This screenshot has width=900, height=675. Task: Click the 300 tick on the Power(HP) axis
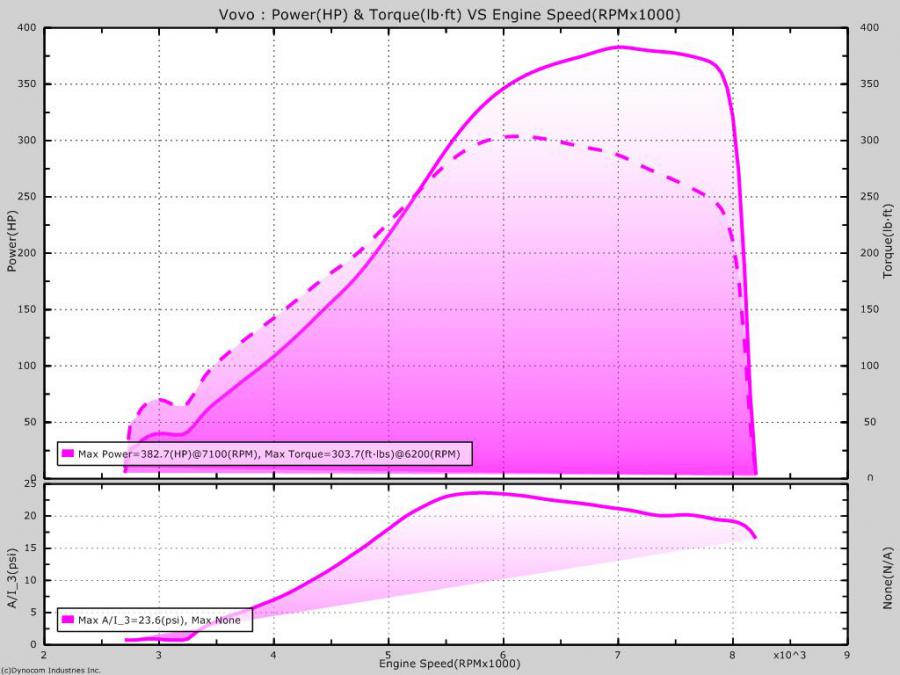[26, 140]
